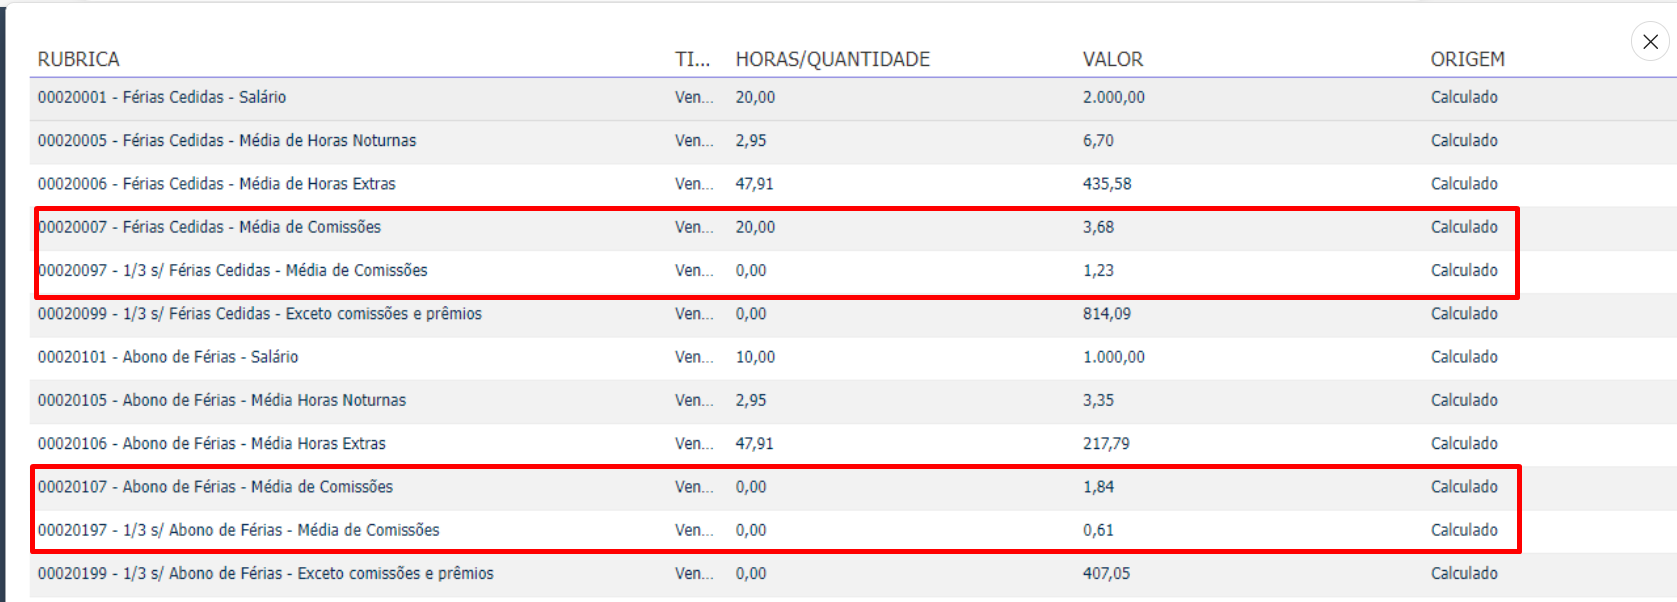The height and width of the screenshot is (602, 1677).
Task: Sort by the VALOR column header
Action: tap(1113, 59)
